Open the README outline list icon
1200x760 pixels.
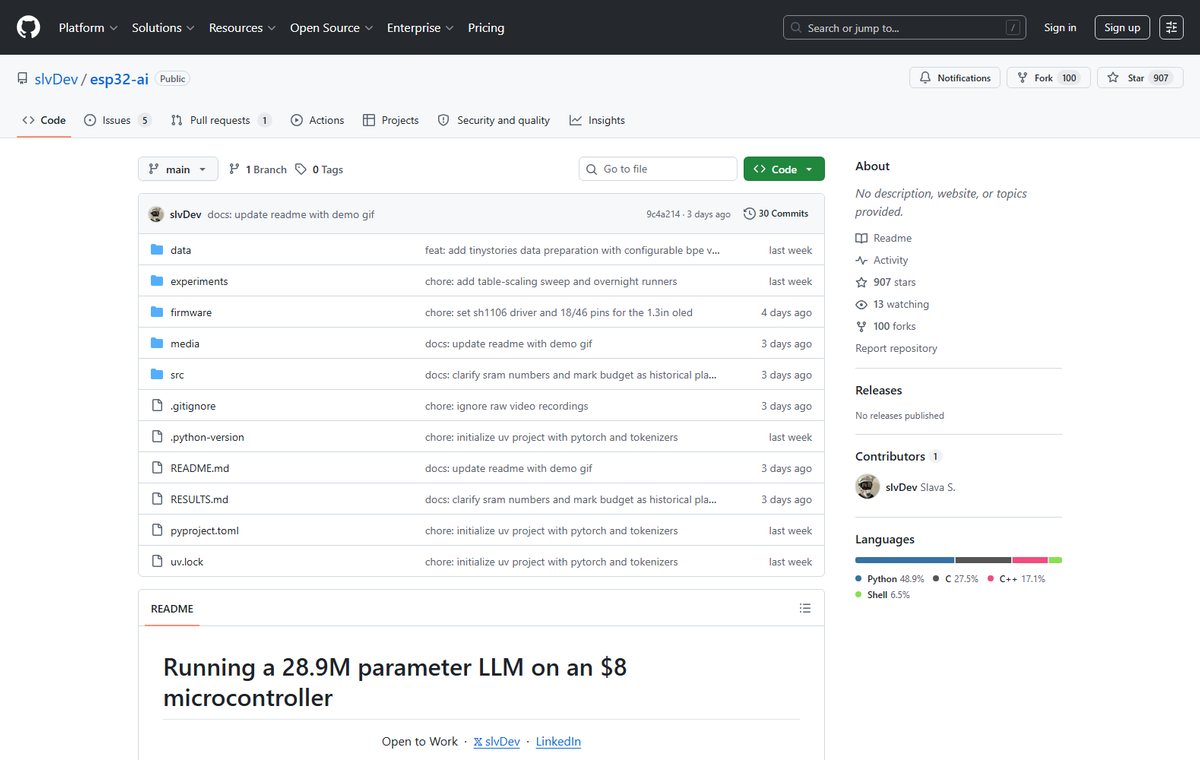805,608
